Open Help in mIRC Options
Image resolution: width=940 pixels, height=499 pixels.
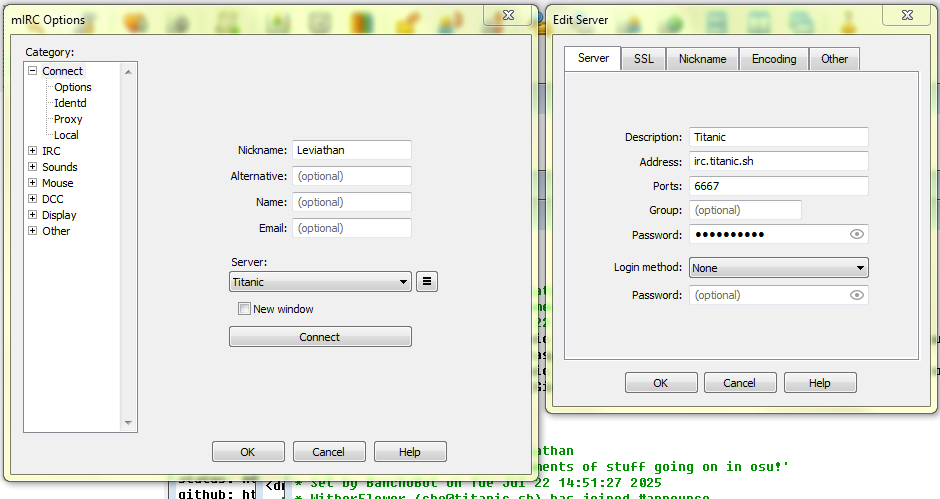point(410,452)
